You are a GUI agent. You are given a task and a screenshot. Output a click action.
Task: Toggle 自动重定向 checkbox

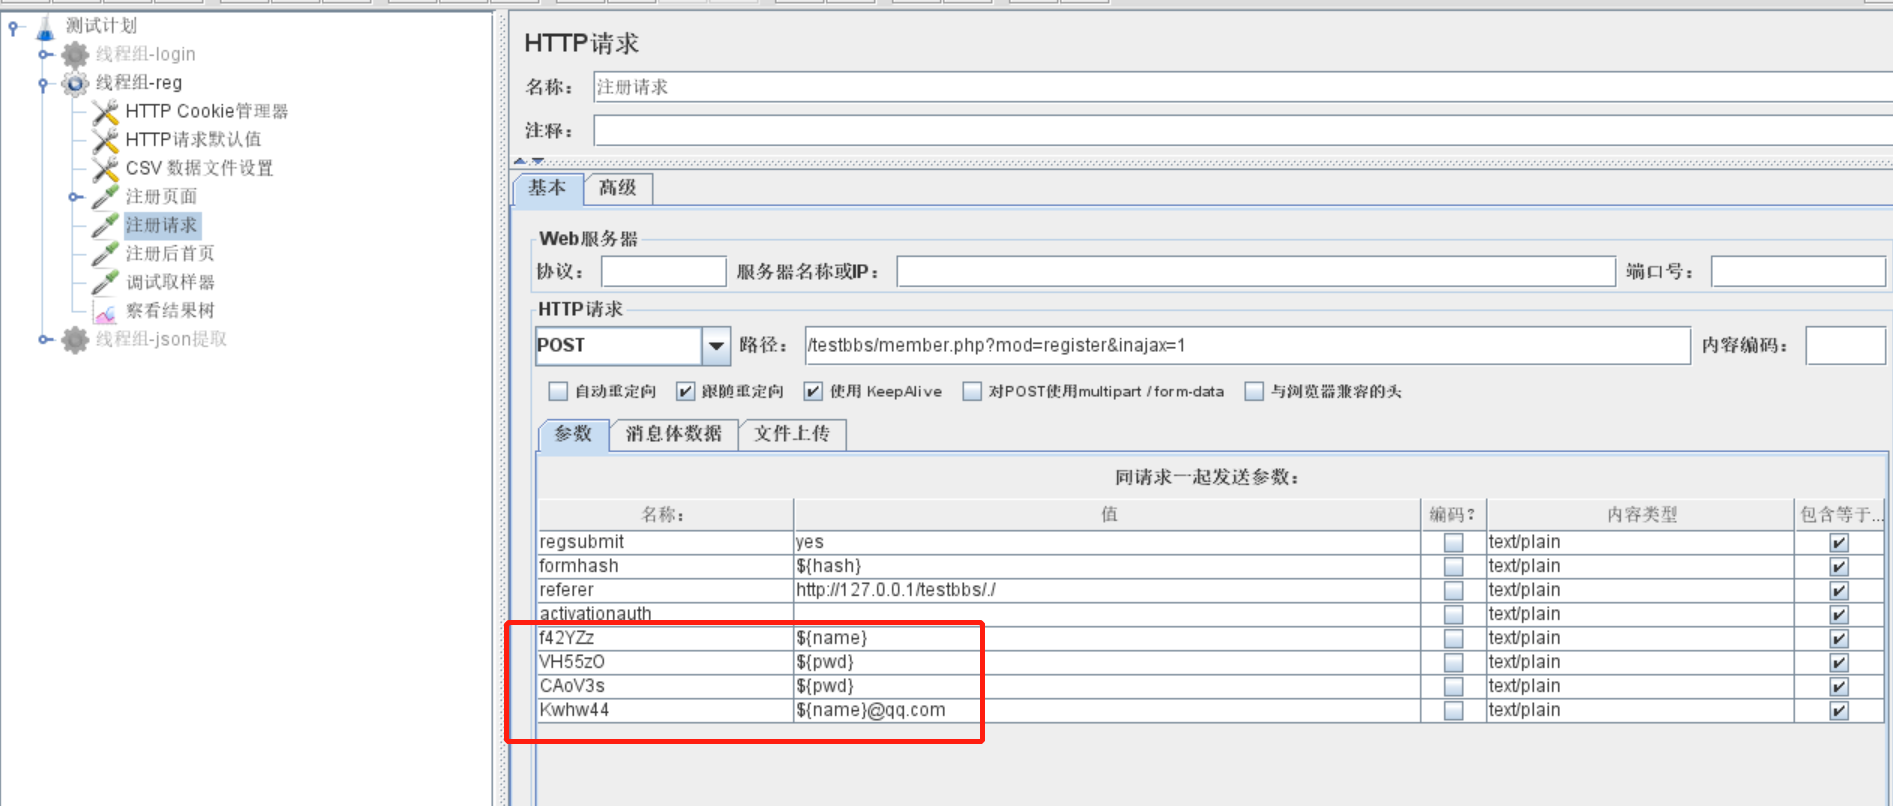pos(558,391)
